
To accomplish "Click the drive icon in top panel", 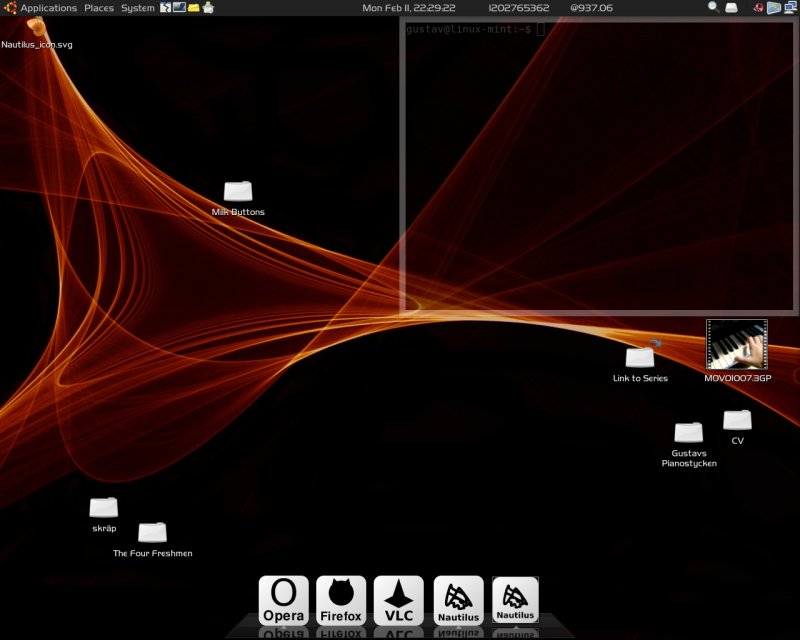I will tap(732, 8).
